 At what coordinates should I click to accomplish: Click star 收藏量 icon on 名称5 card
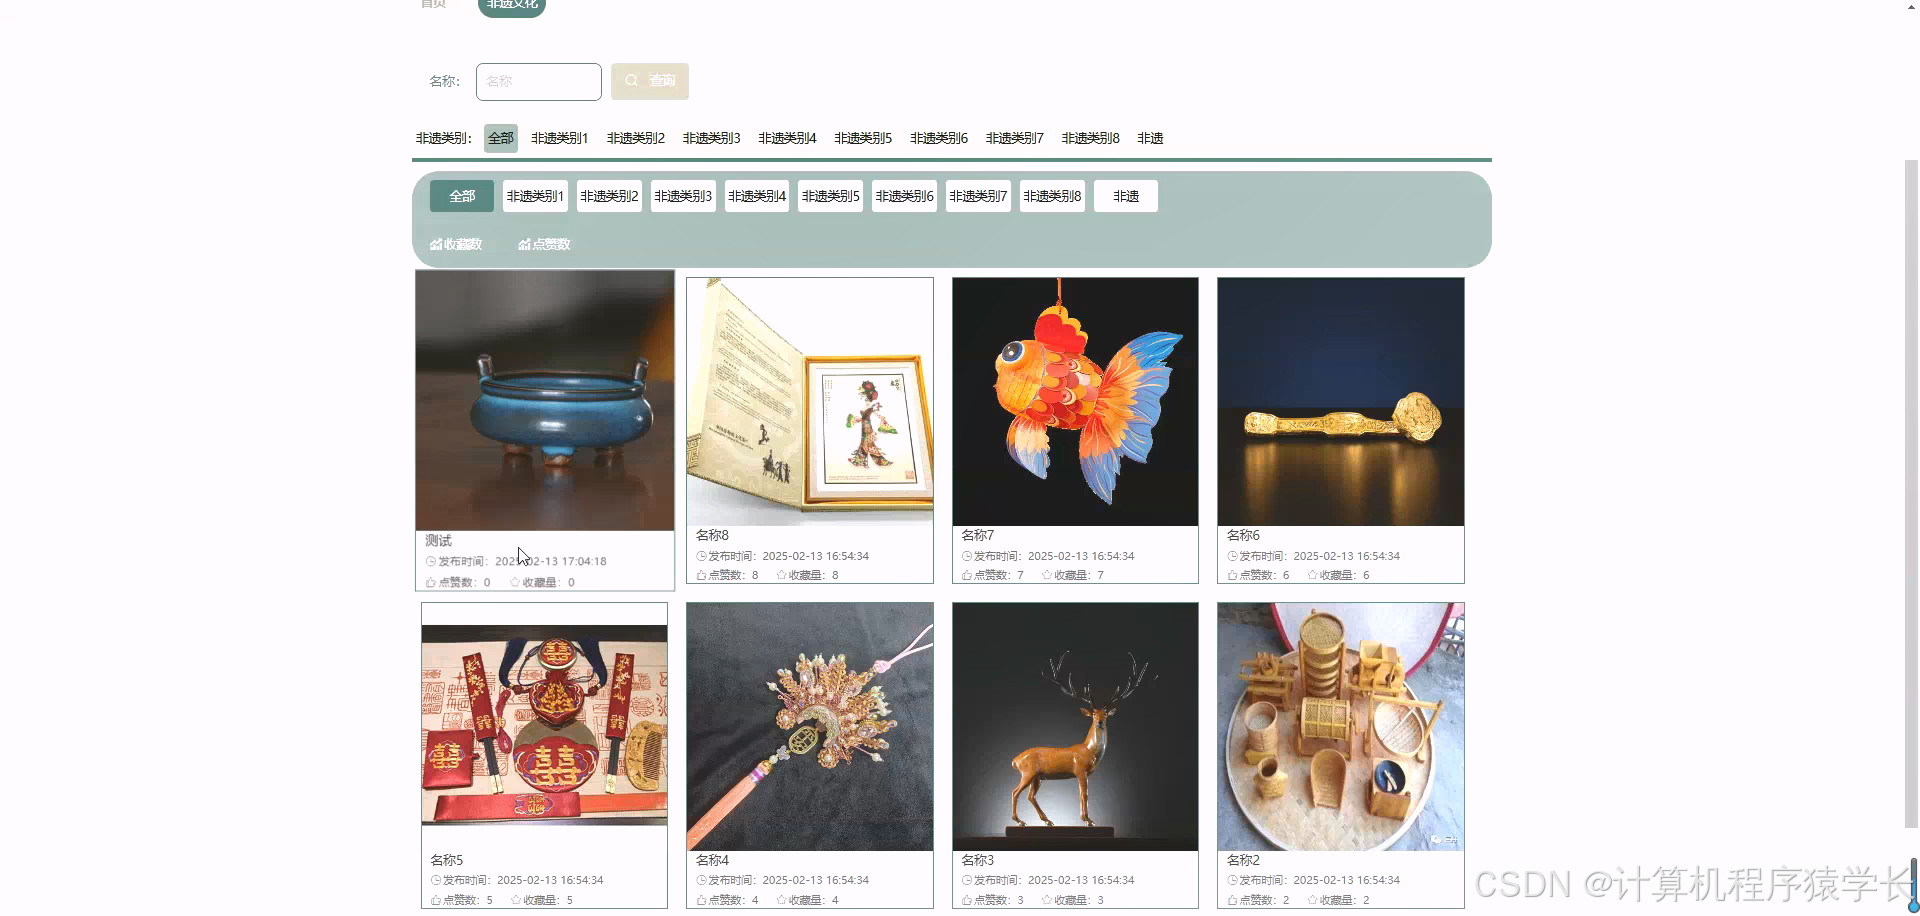(516, 900)
